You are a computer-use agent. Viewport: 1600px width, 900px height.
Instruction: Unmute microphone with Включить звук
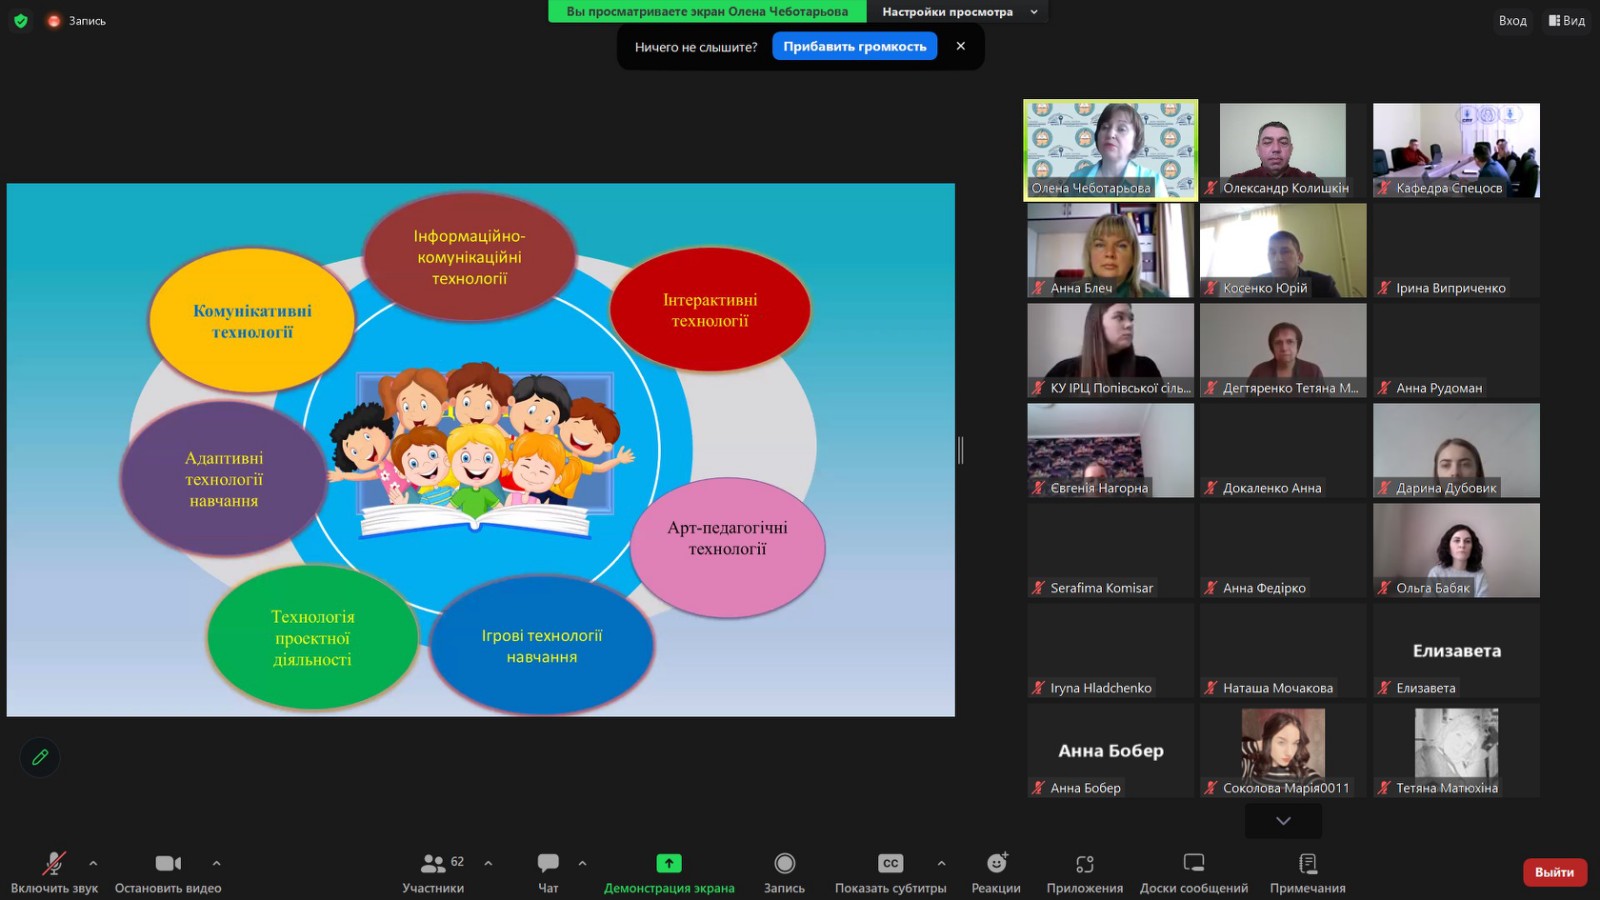(x=54, y=863)
